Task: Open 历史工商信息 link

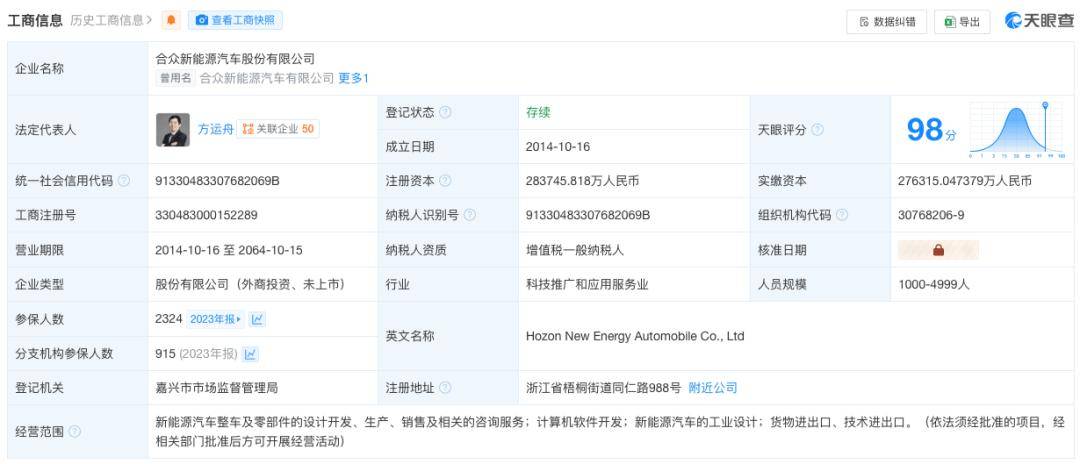Action: tap(112, 21)
